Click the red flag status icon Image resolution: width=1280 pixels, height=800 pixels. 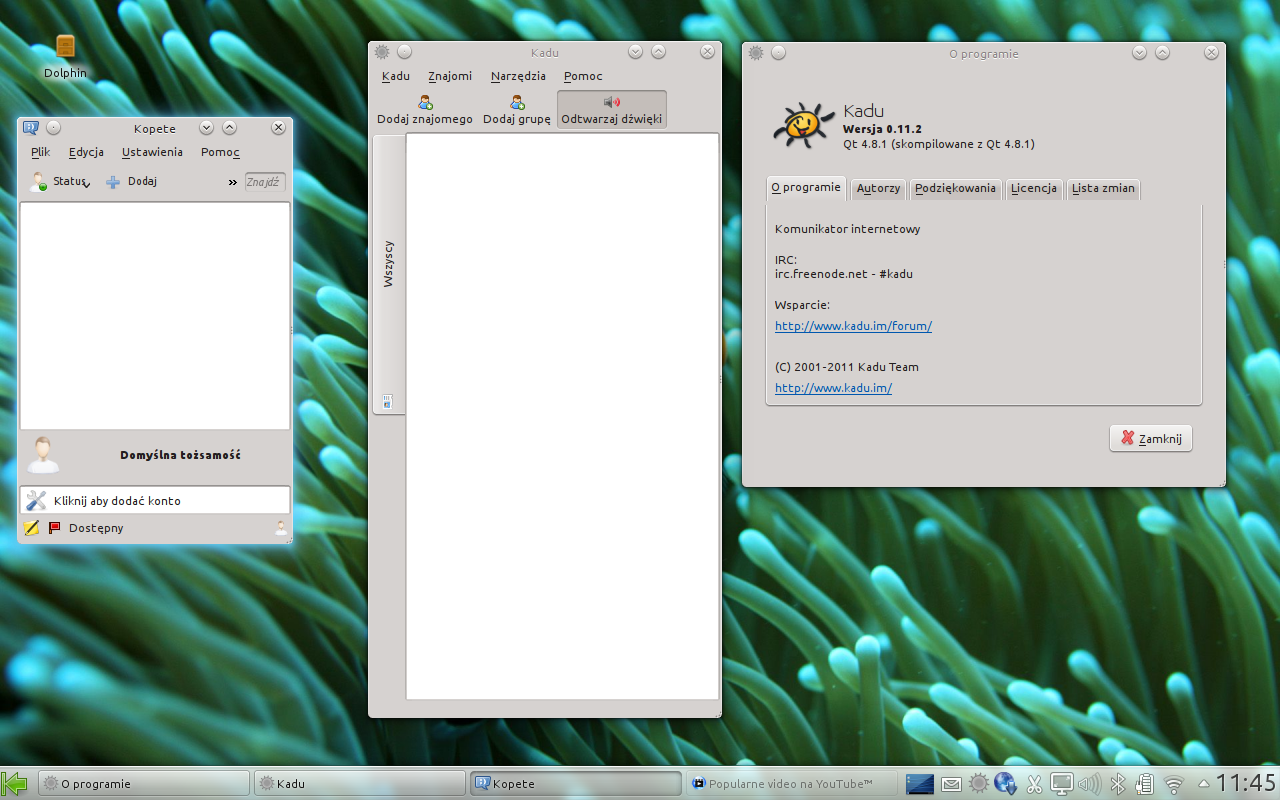point(55,527)
